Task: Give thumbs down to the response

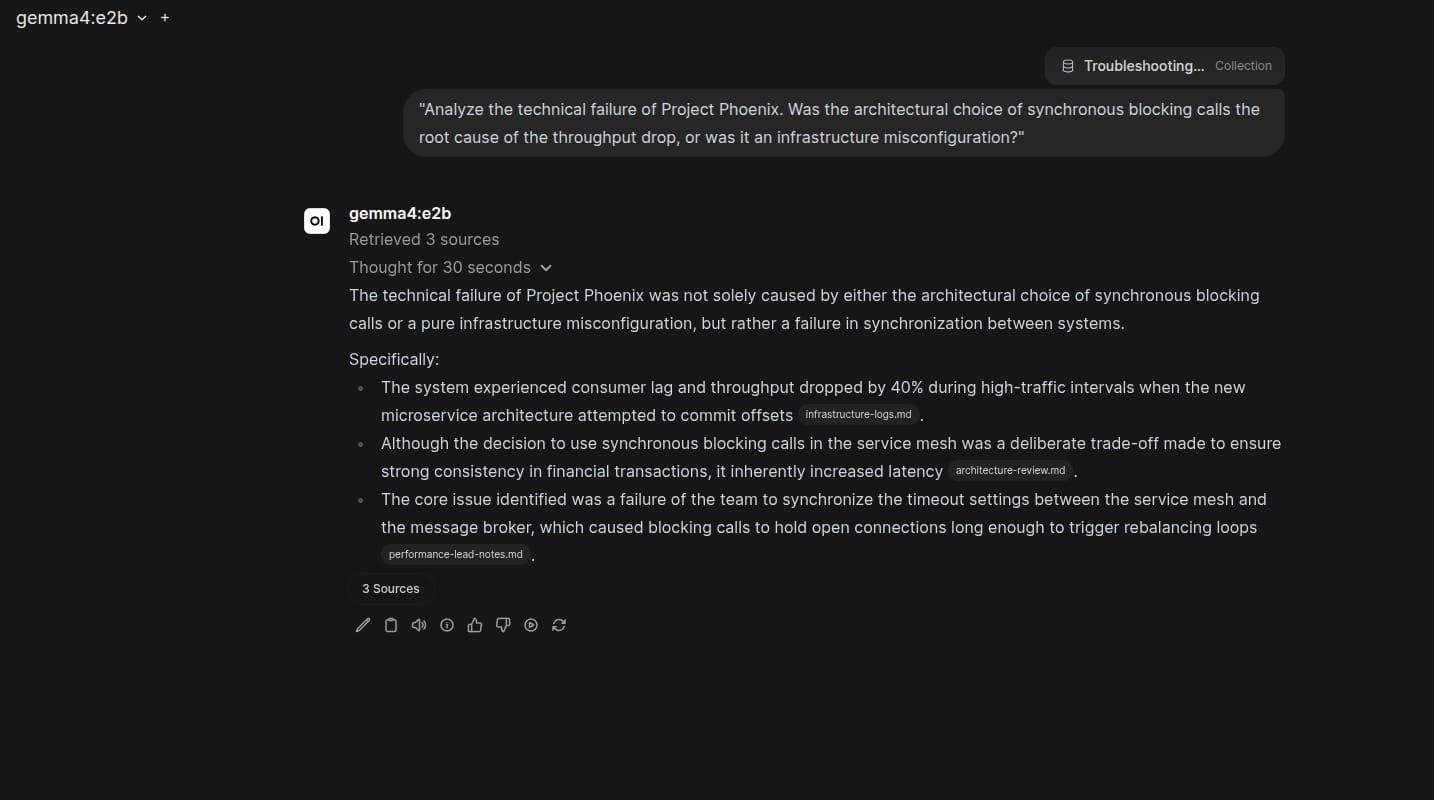Action: tap(503, 625)
